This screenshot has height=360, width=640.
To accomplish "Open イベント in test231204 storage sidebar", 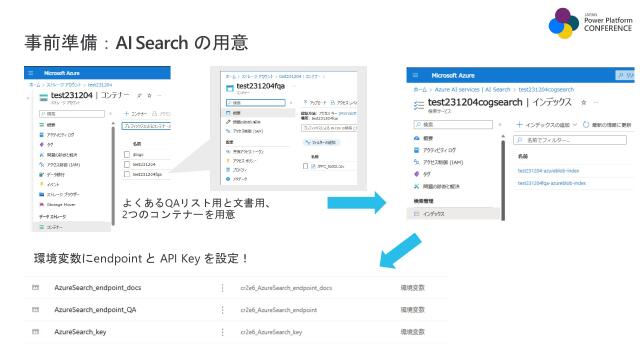I will coord(53,184).
